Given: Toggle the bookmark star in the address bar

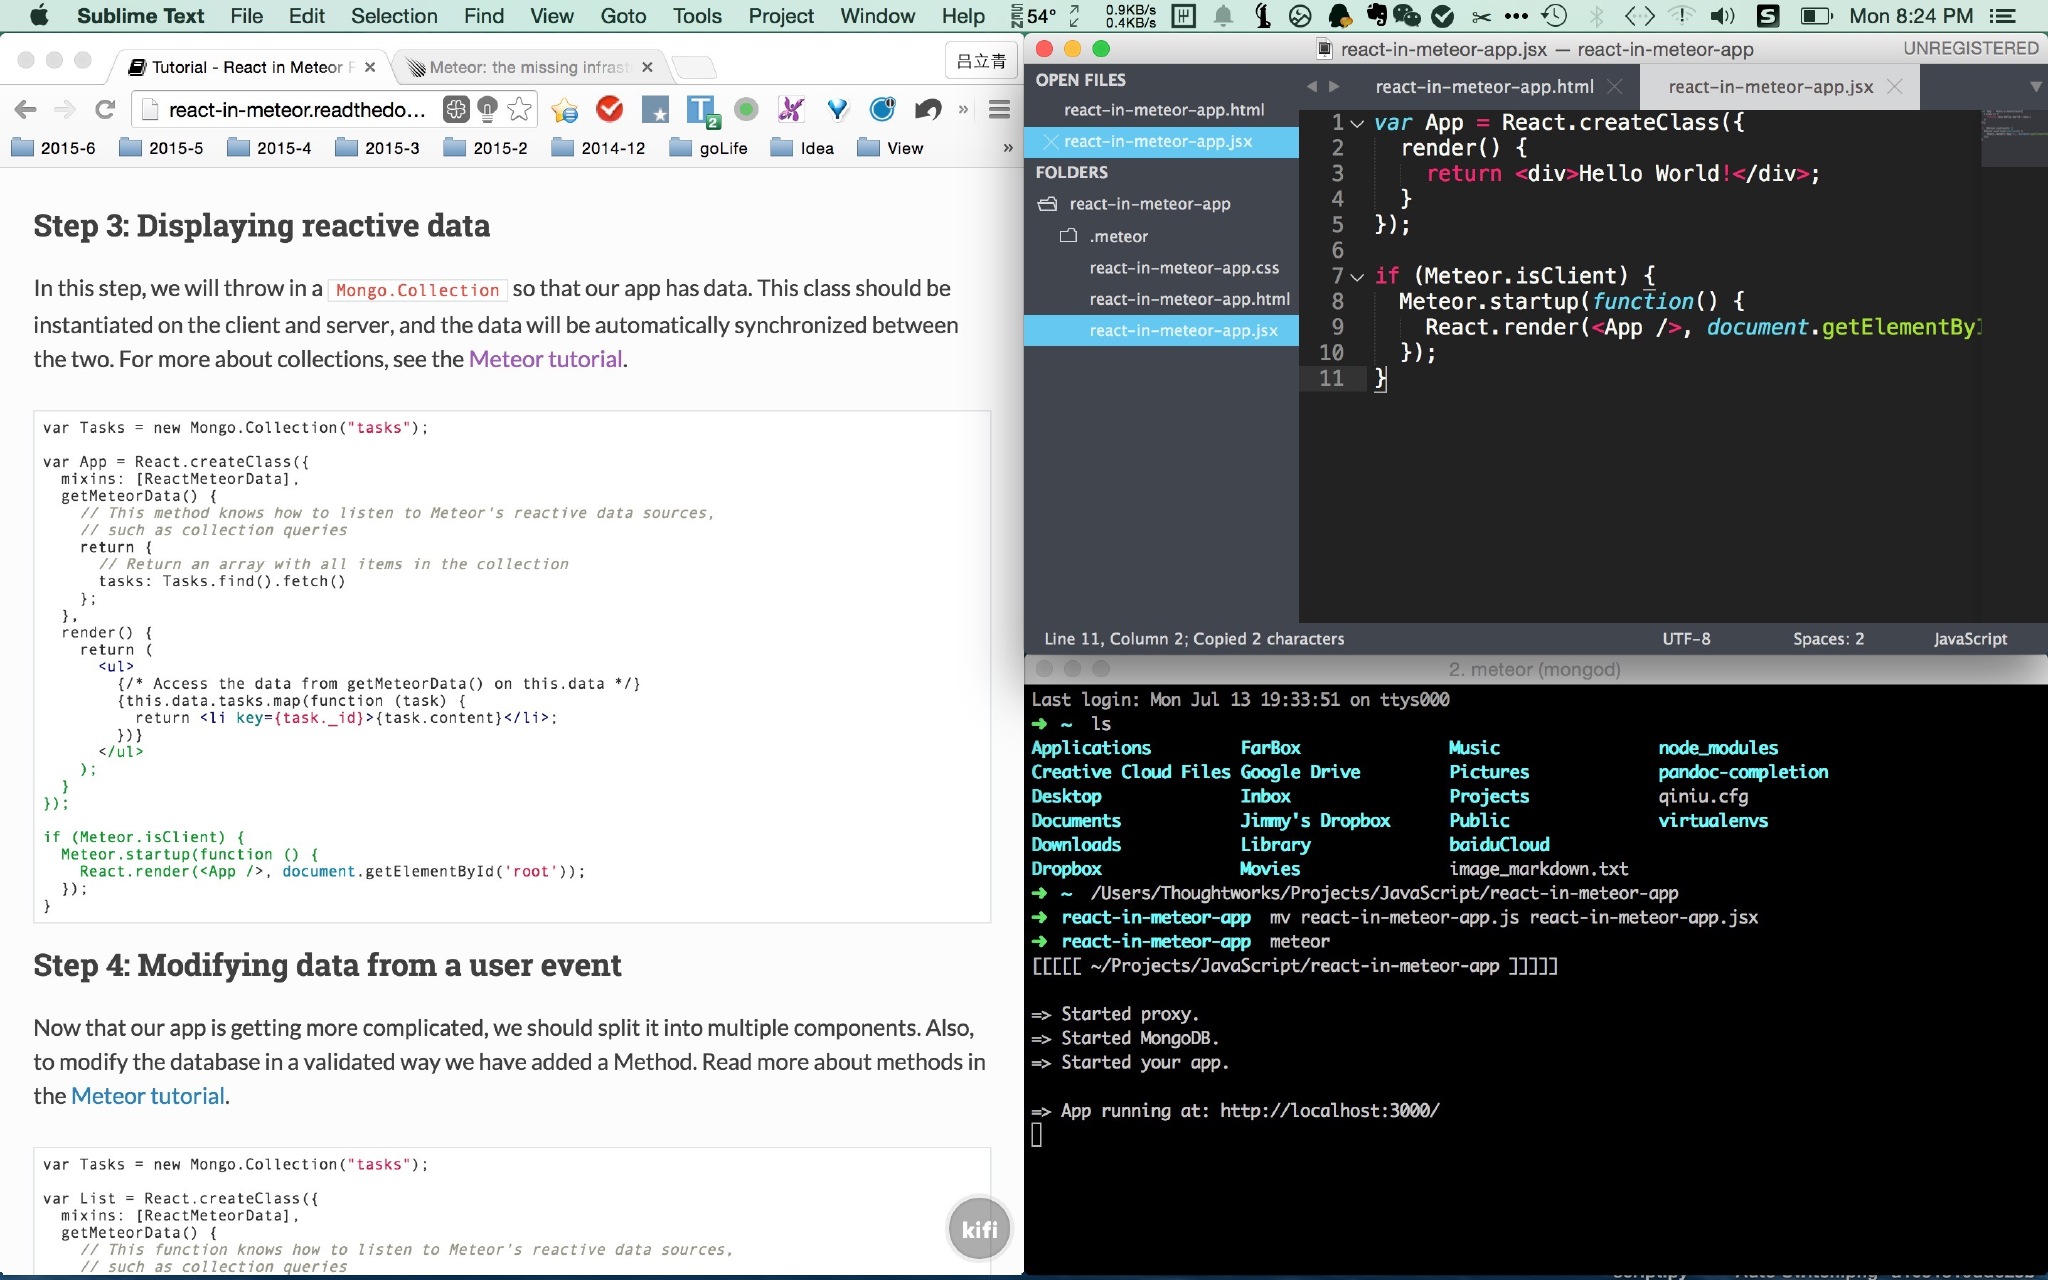Looking at the screenshot, I should [517, 110].
